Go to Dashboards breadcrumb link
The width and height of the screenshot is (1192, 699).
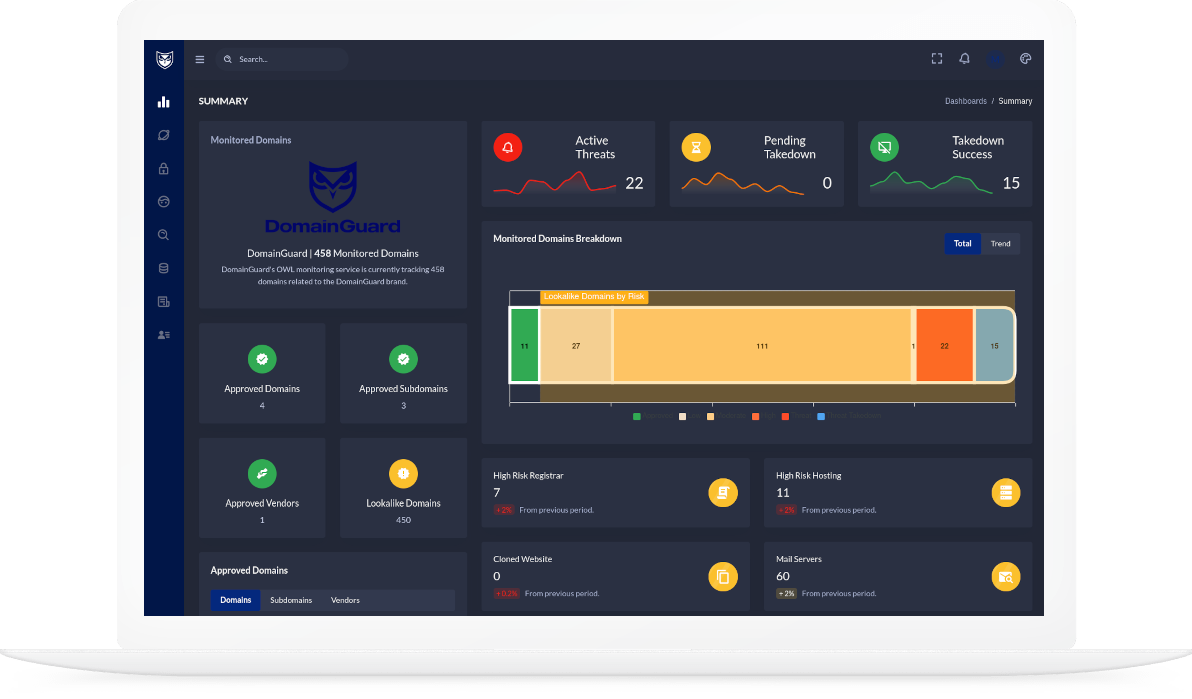click(x=965, y=101)
